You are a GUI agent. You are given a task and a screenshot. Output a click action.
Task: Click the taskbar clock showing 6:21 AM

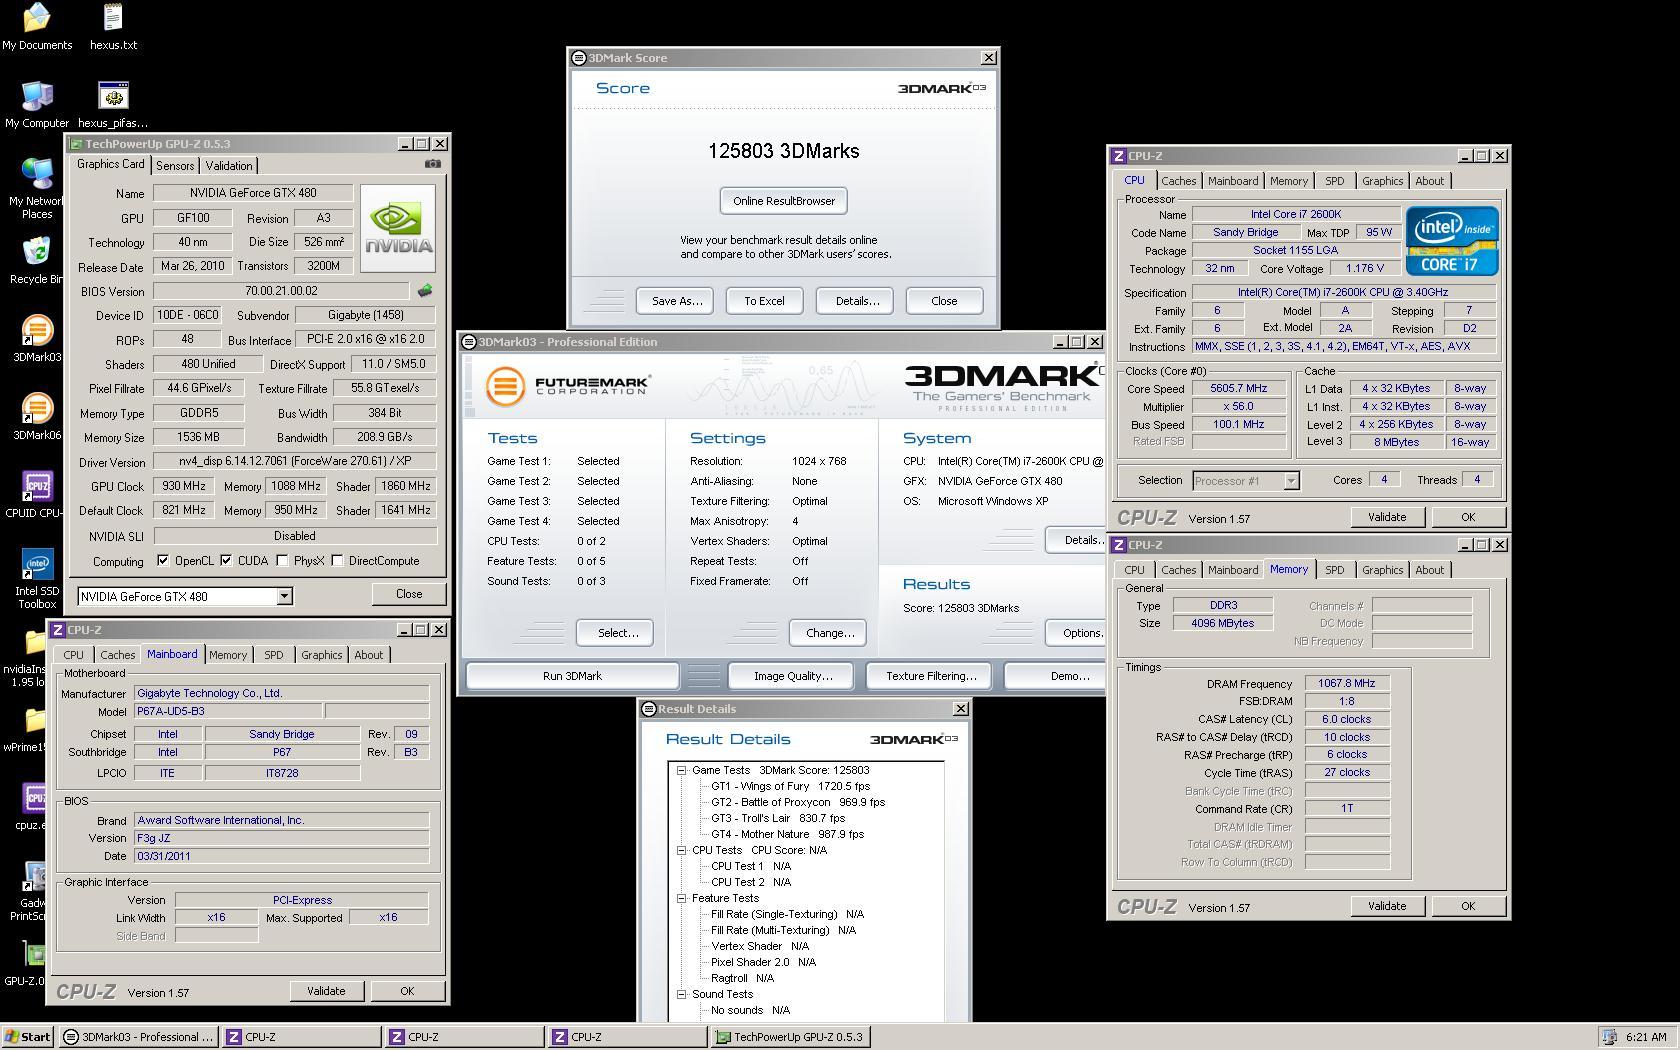(x=1646, y=1037)
